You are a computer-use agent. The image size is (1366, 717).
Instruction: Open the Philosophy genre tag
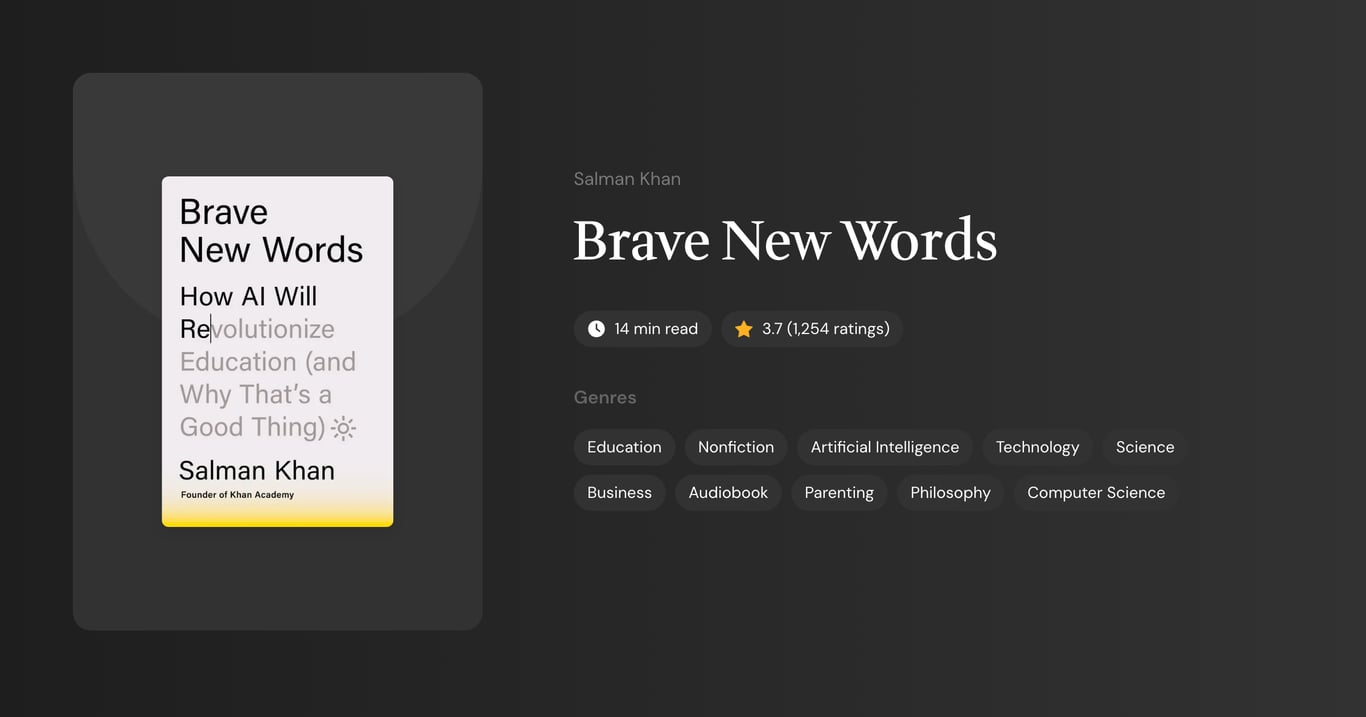click(950, 492)
